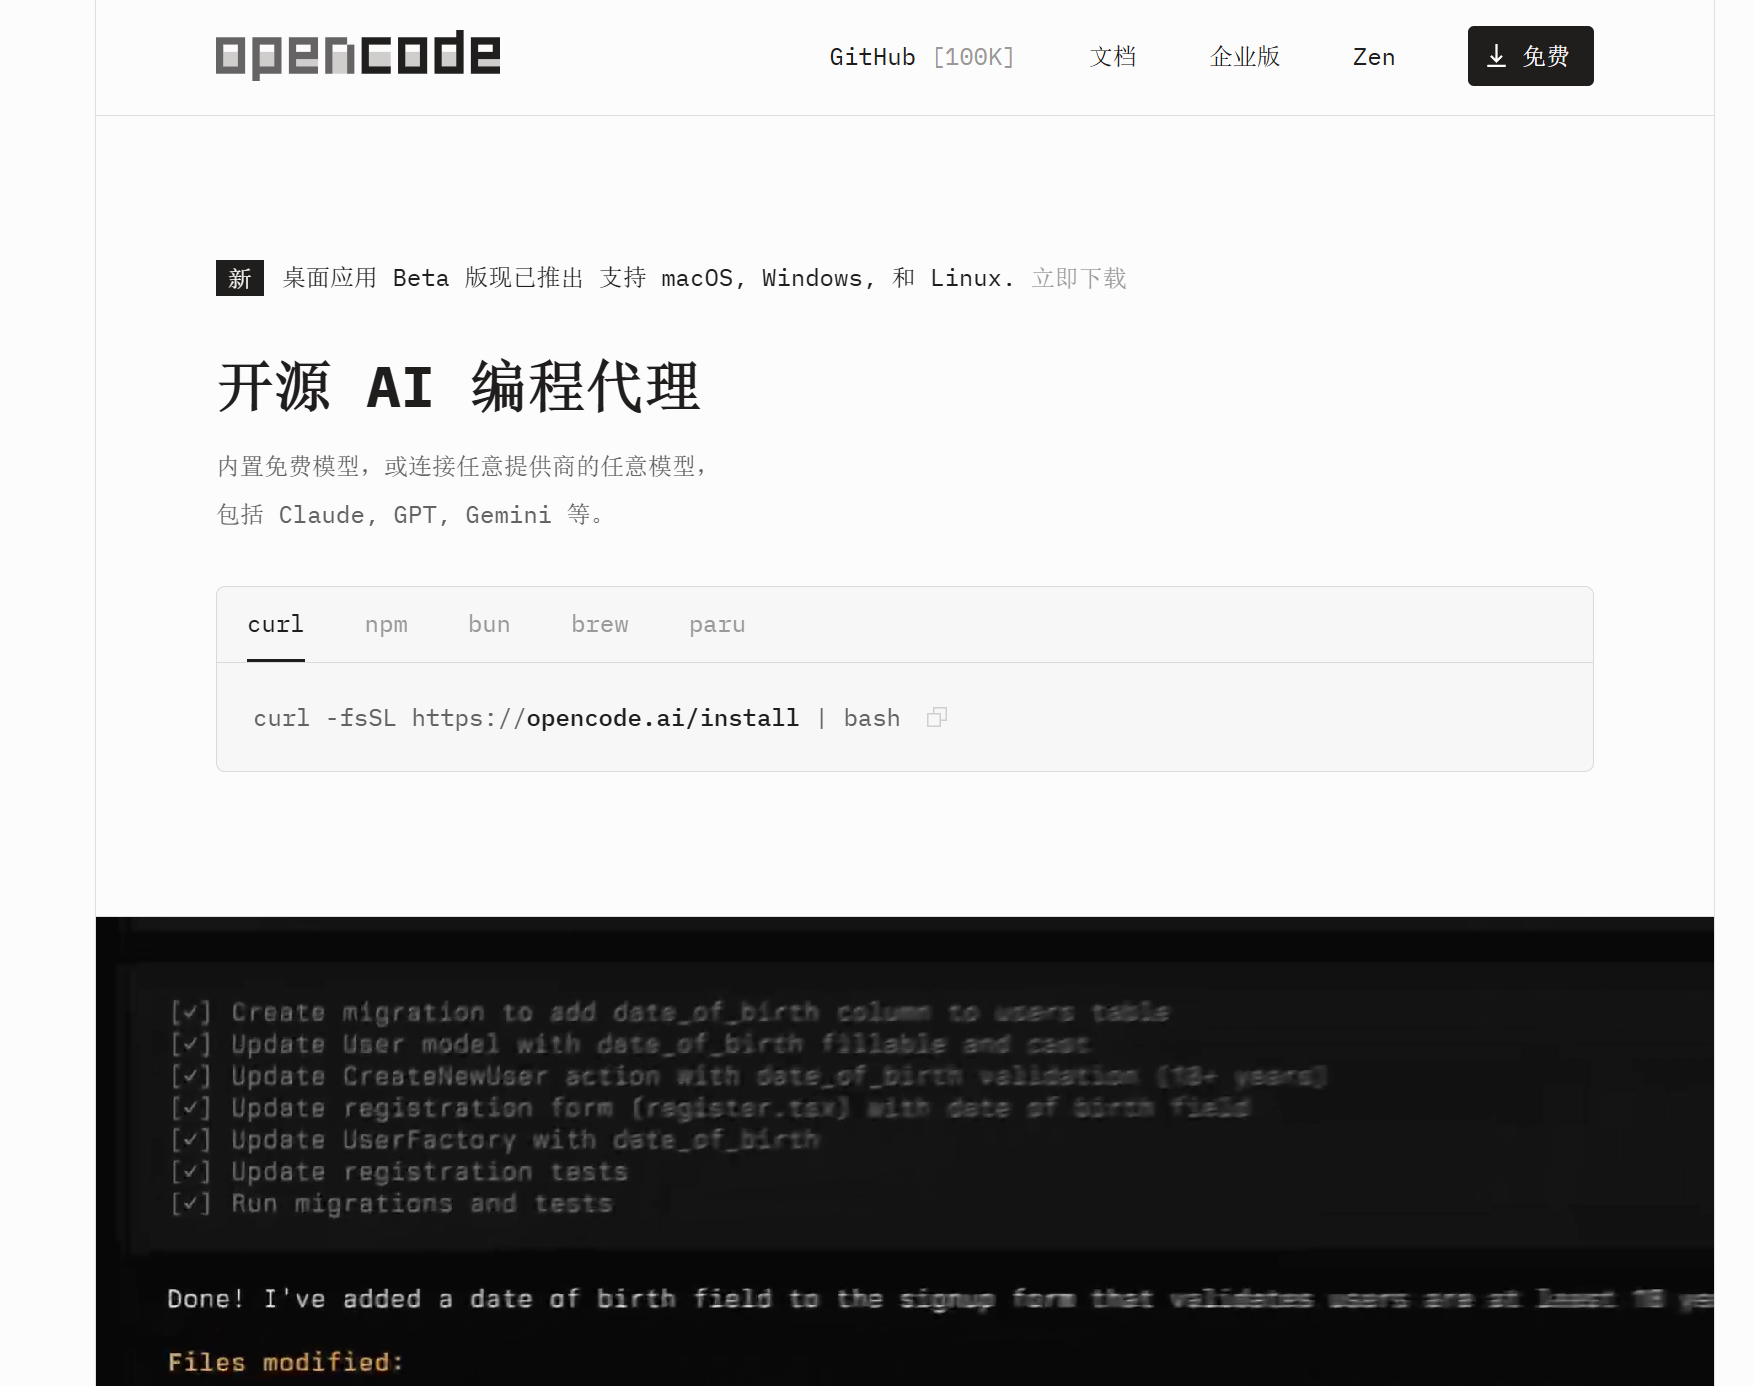Open the Zen page
The image size is (1754, 1386).
1373,57
